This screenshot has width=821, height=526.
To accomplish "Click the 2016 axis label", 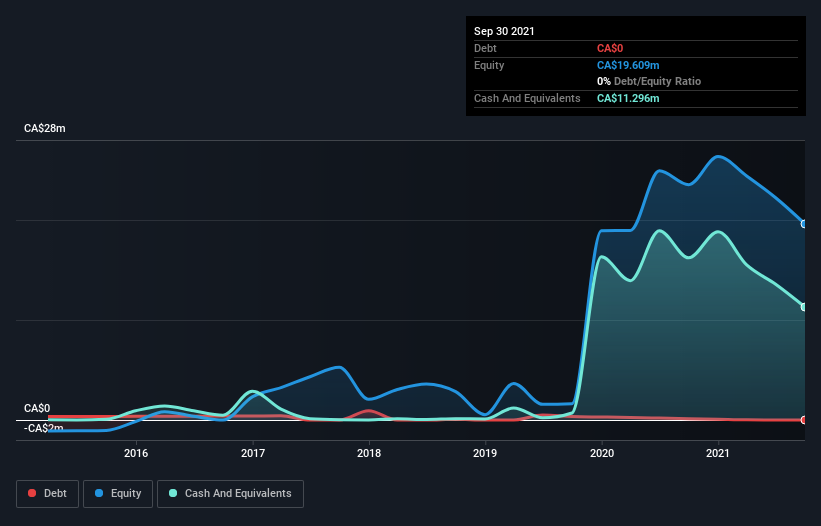I will pyautogui.click(x=136, y=453).
